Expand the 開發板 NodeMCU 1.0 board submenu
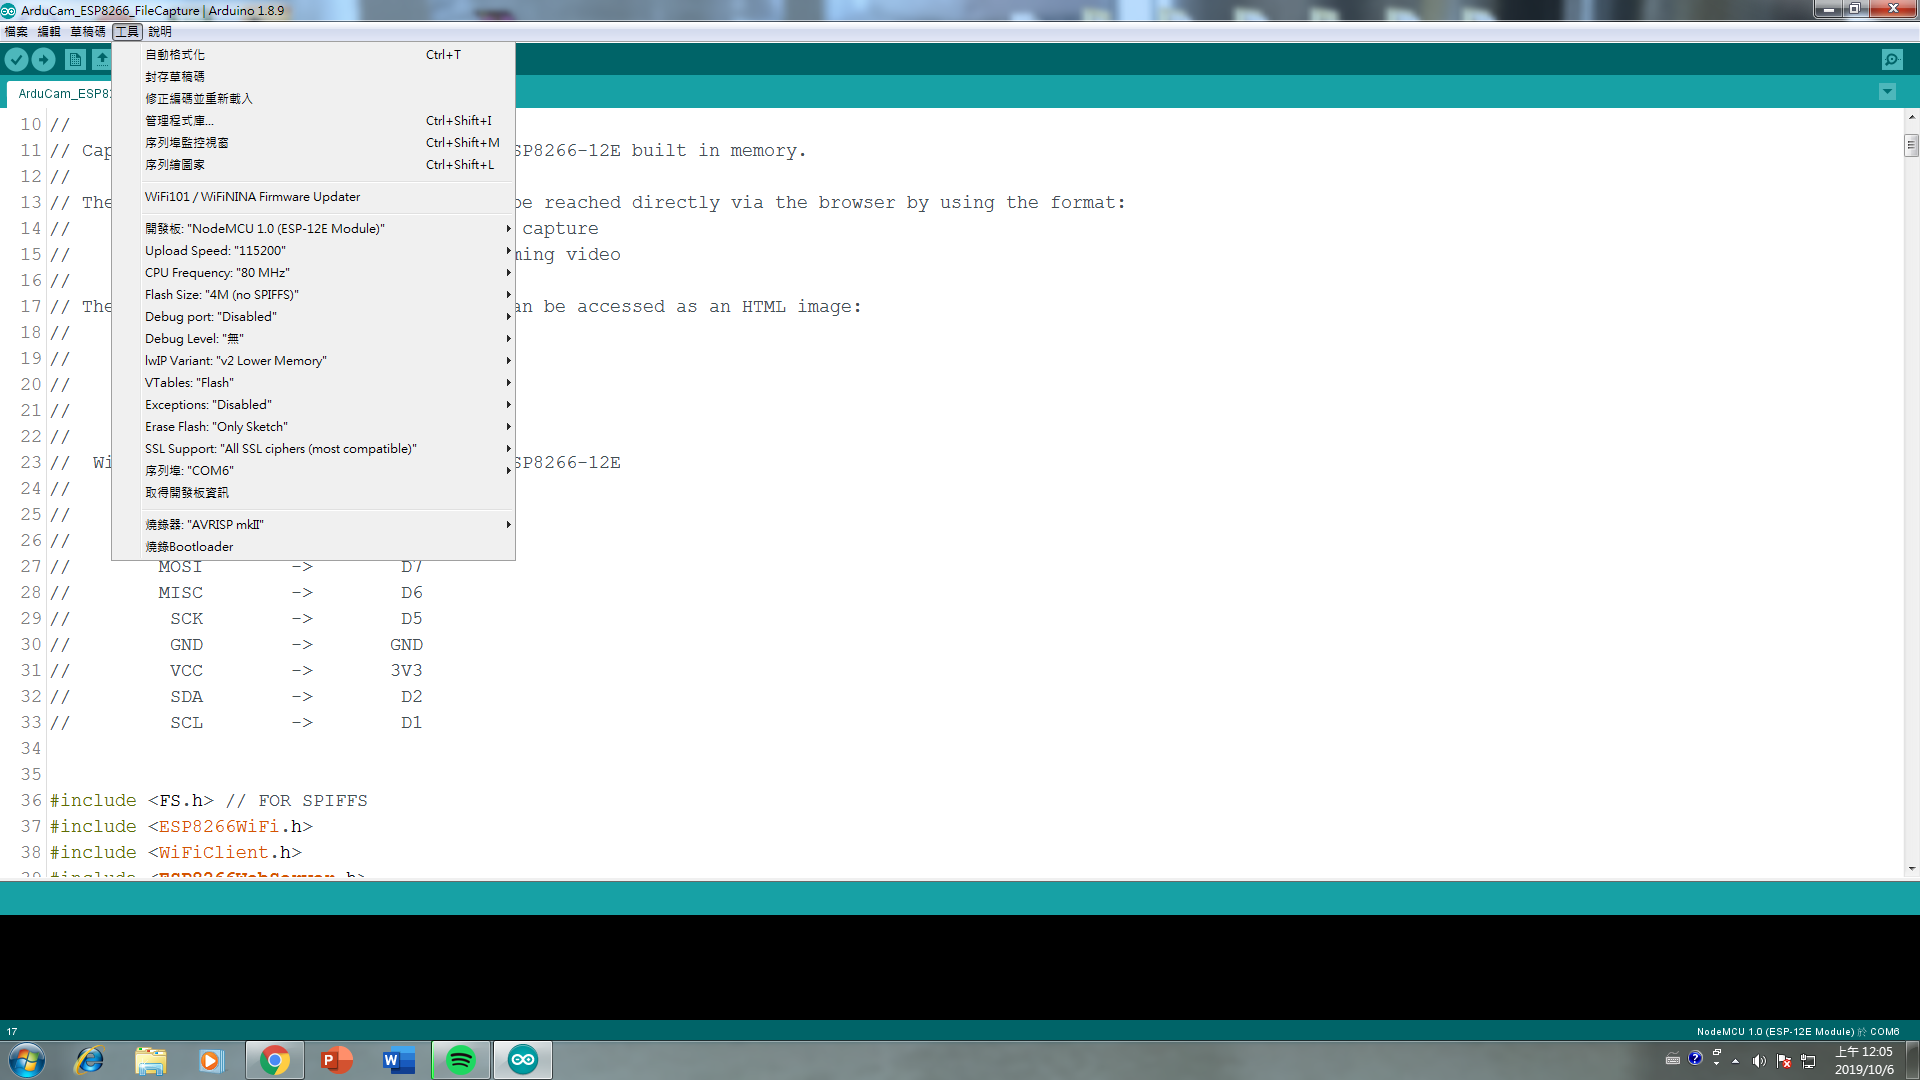 [x=314, y=229]
